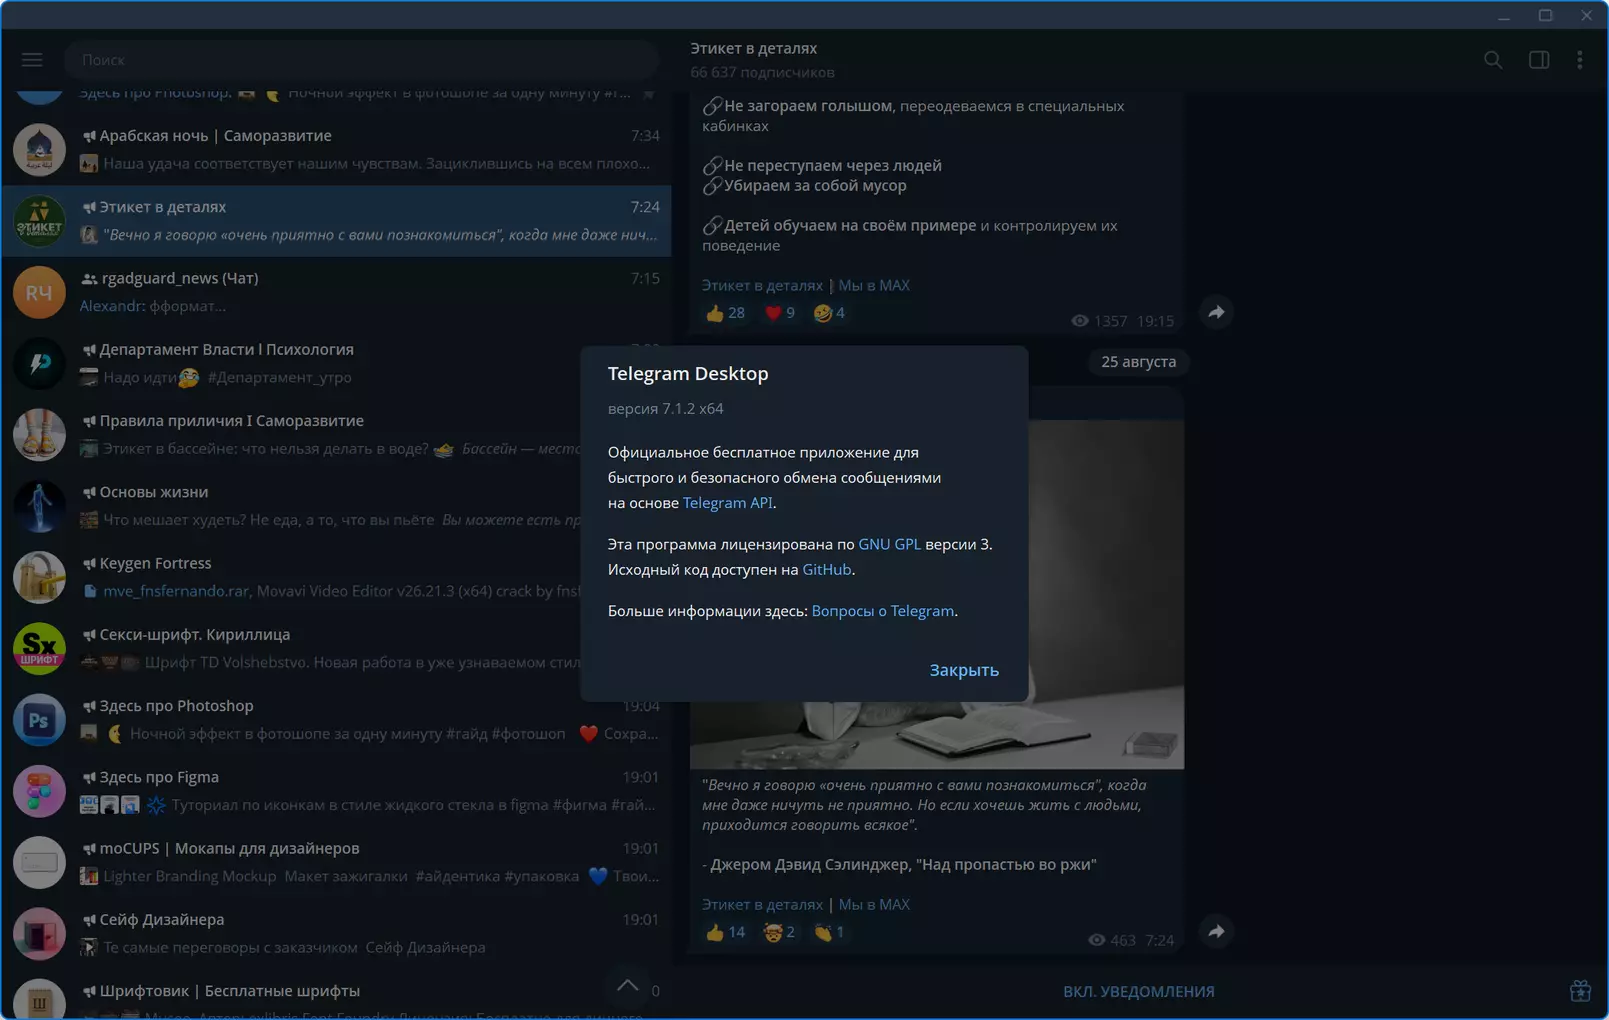Open the Департамент Власти avatar
This screenshot has height=1020, width=1609.
click(39, 363)
